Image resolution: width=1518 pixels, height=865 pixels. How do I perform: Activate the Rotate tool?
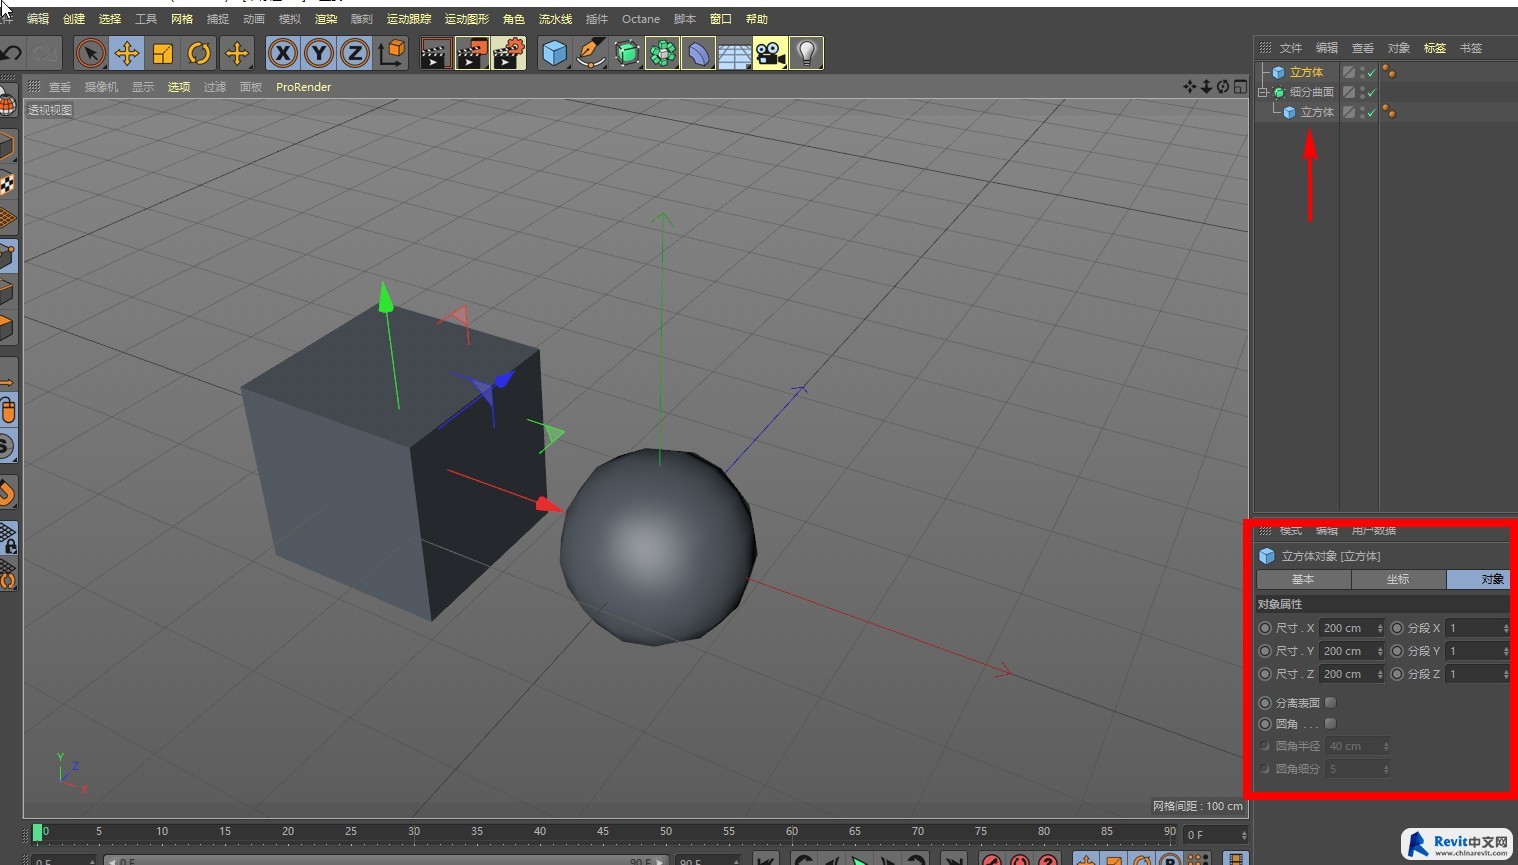[x=199, y=53]
